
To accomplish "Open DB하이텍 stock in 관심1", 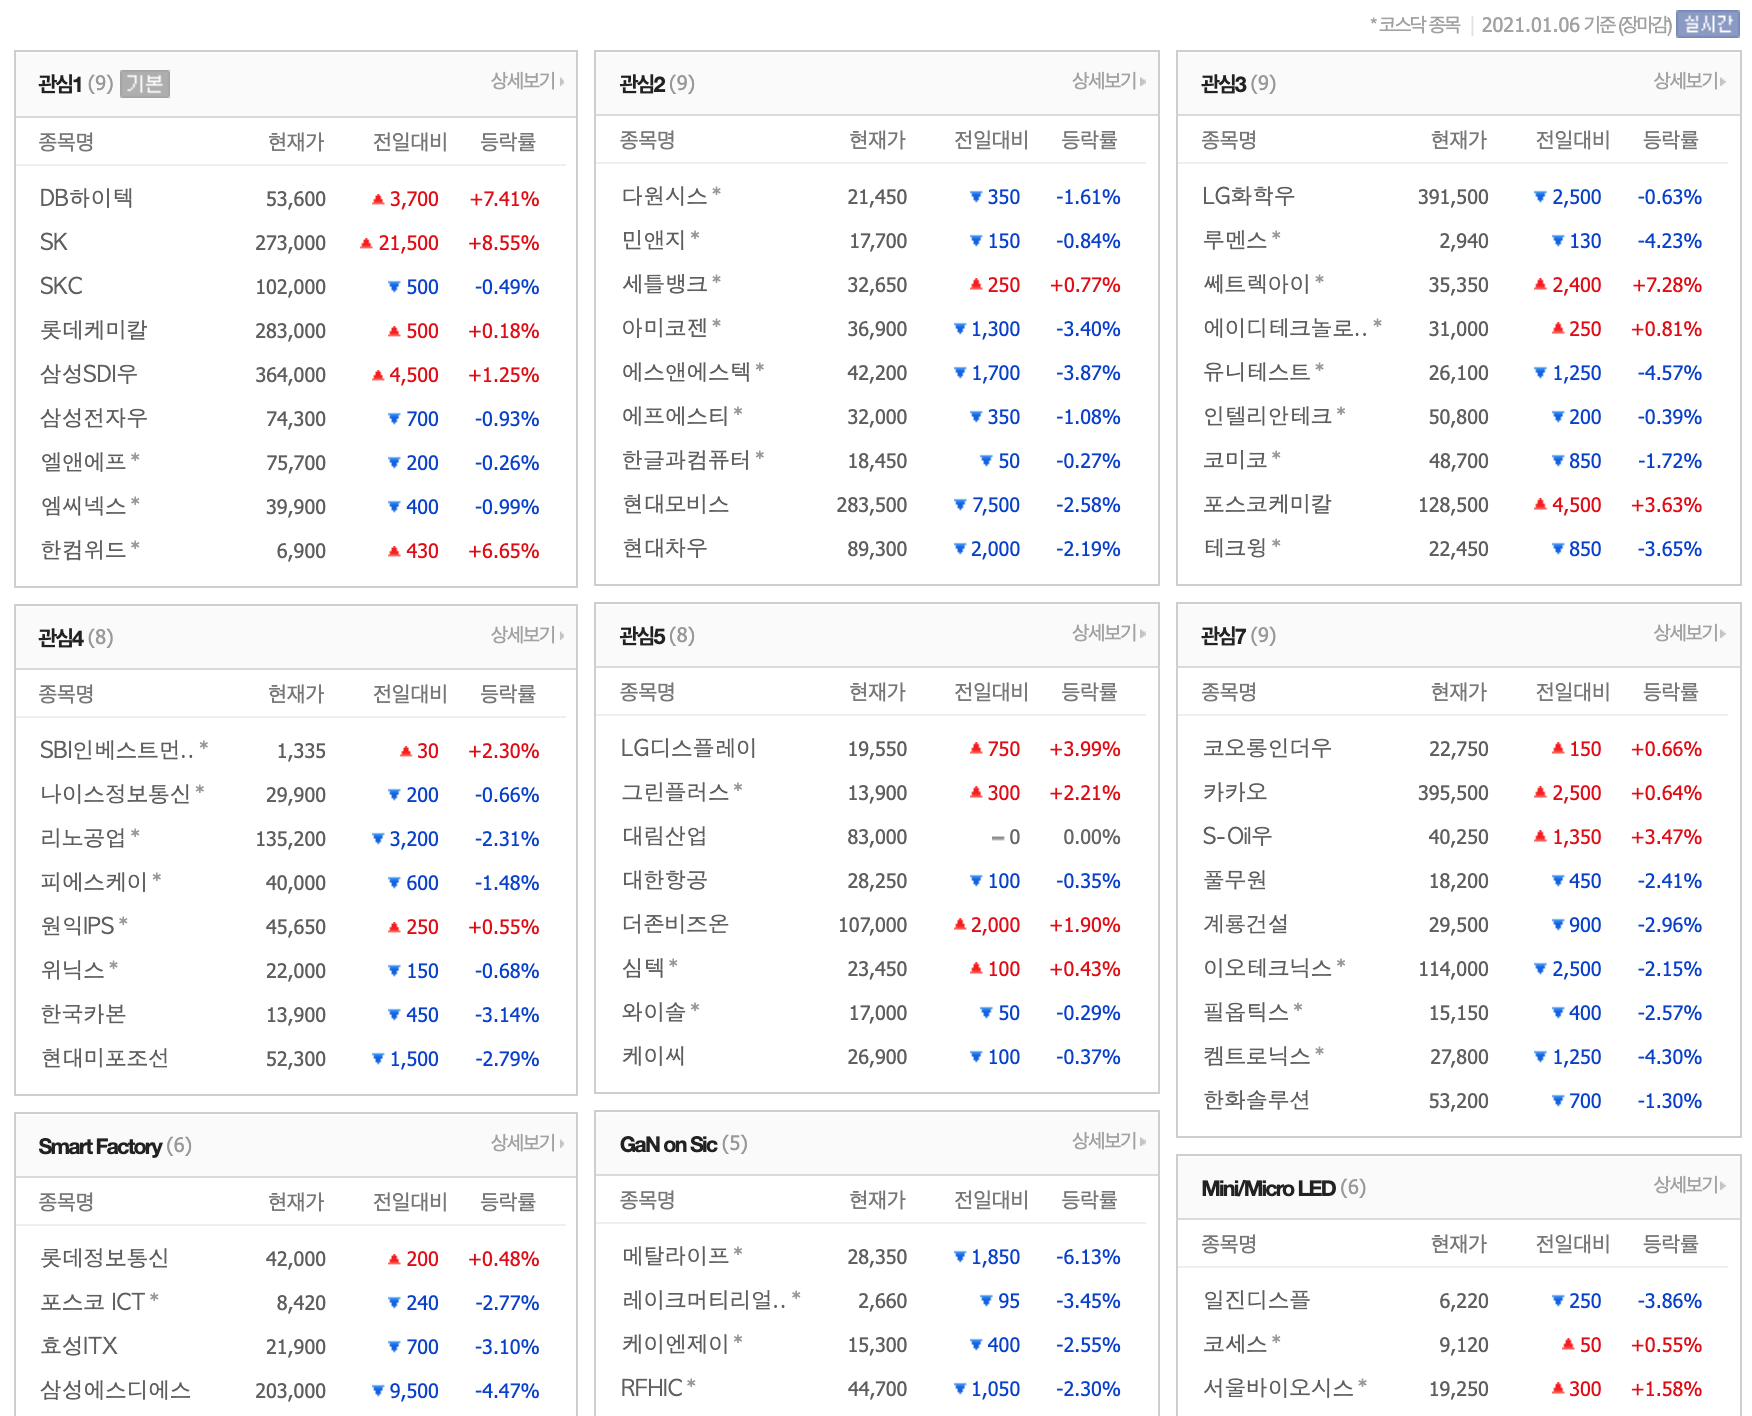I will pyautogui.click(x=86, y=198).
